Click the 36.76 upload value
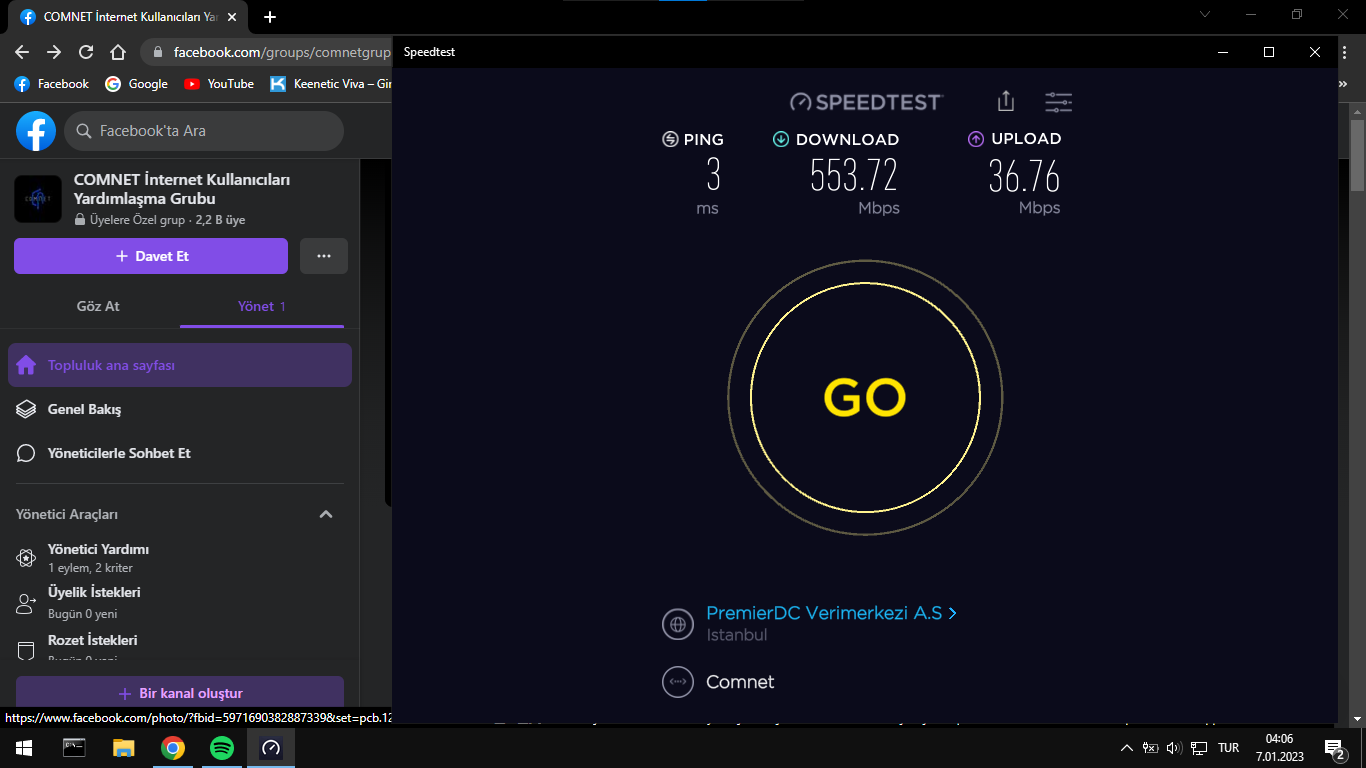The height and width of the screenshot is (768, 1366). coord(1024,176)
